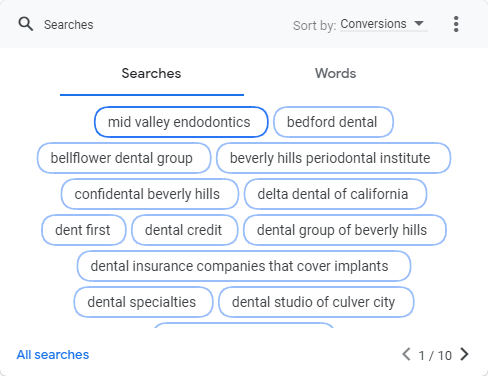The width and height of the screenshot is (488, 376).
Task: Go to the previous page of searches
Action: pyautogui.click(x=406, y=354)
